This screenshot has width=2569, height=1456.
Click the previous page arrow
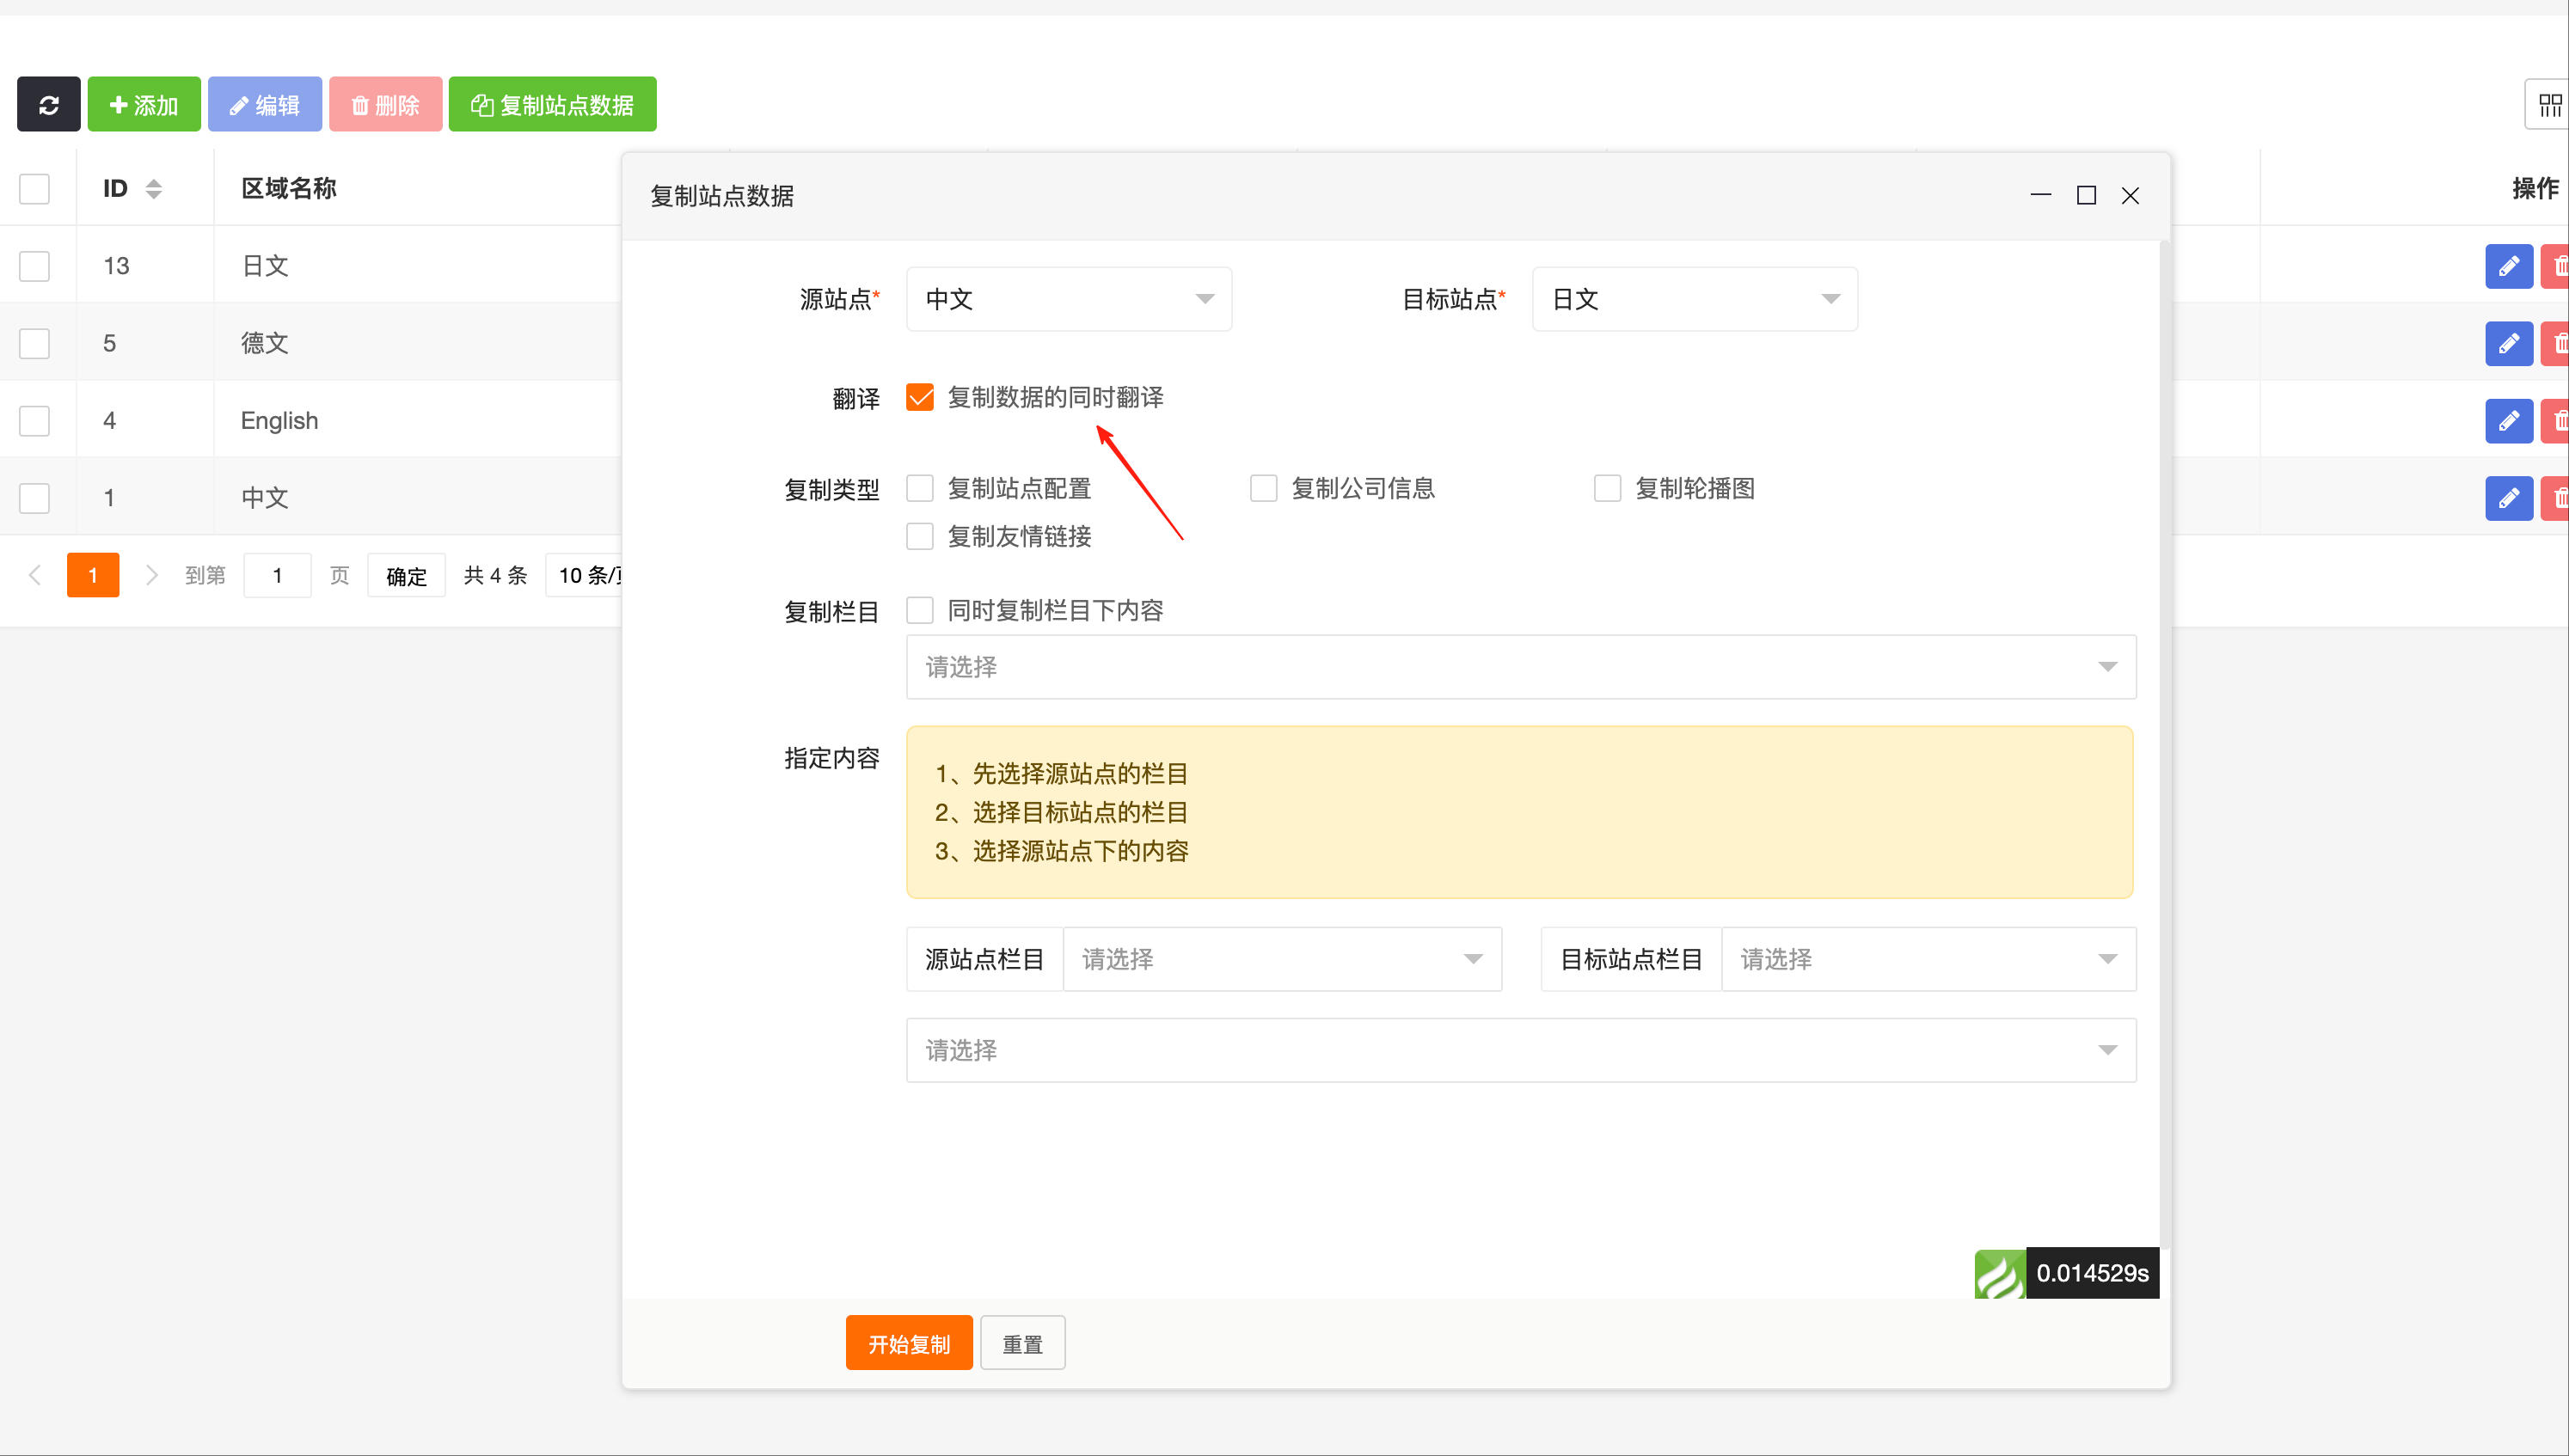pyautogui.click(x=35, y=575)
